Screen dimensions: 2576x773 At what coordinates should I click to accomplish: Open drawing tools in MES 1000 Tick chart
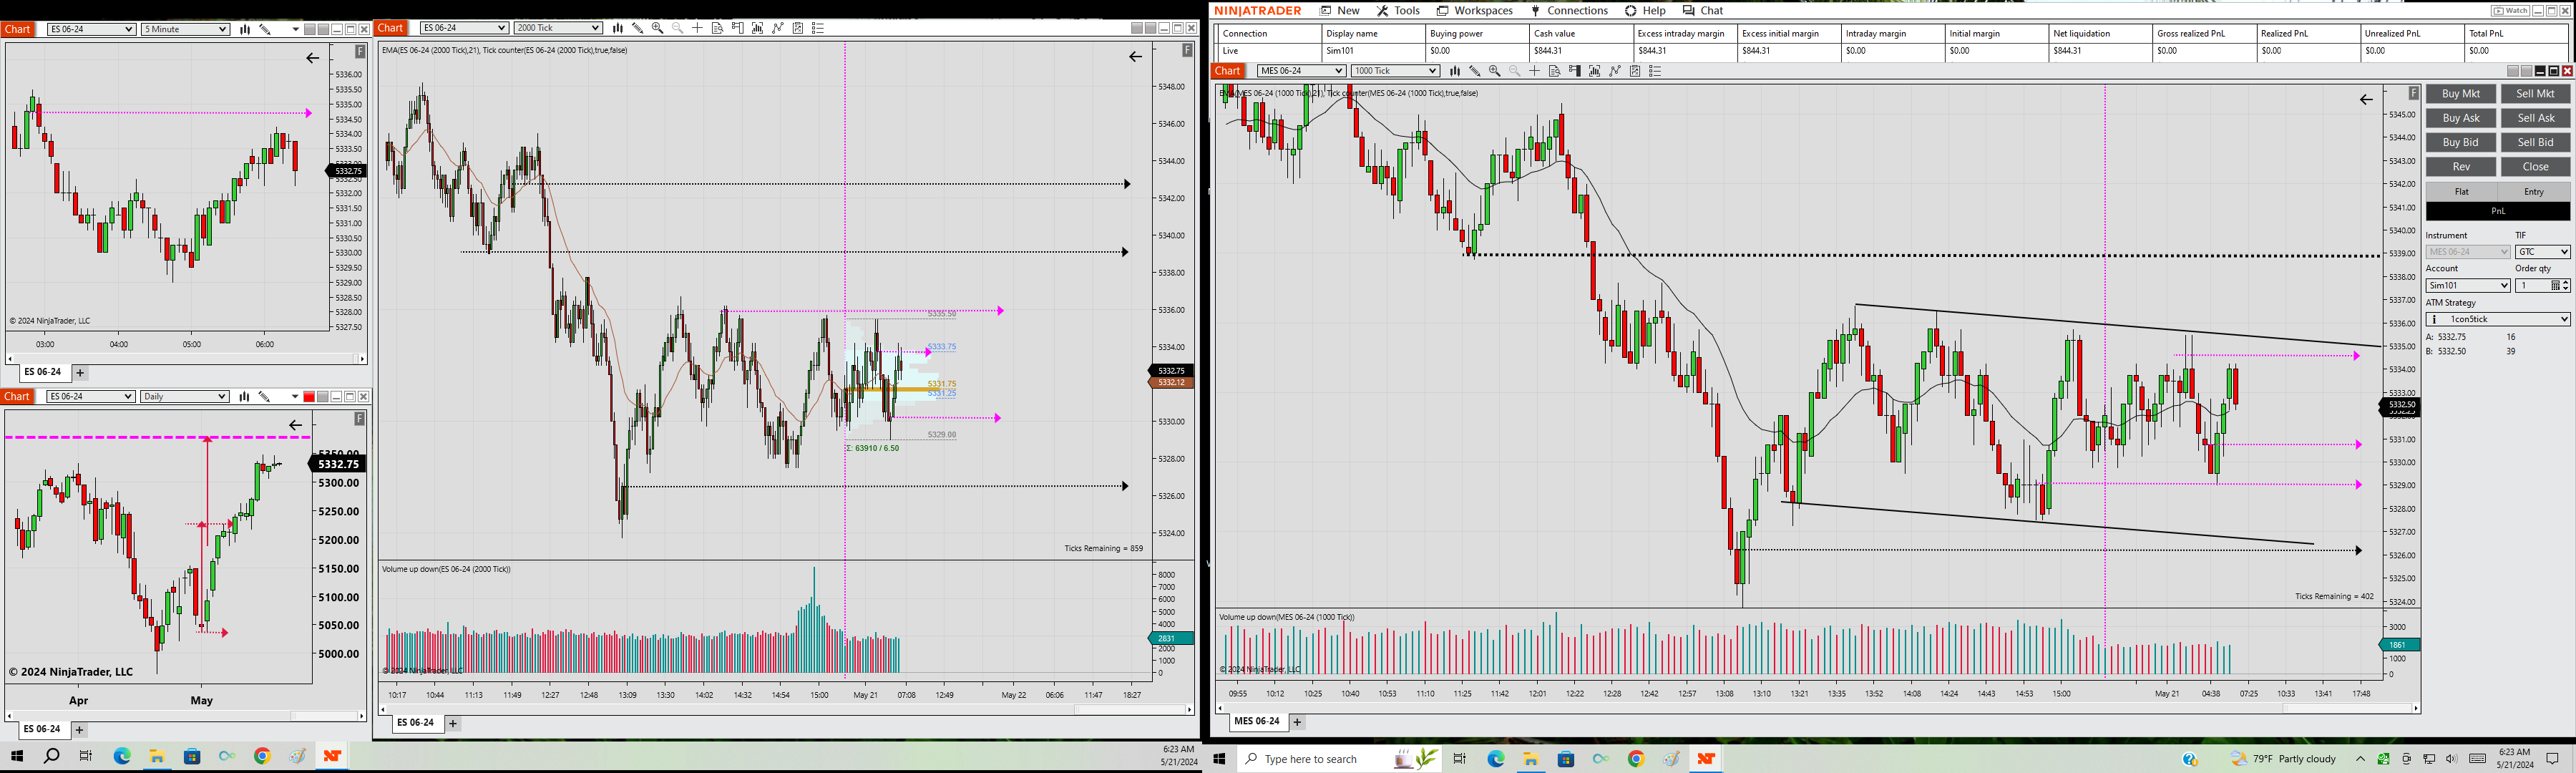pyautogui.click(x=1475, y=71)
